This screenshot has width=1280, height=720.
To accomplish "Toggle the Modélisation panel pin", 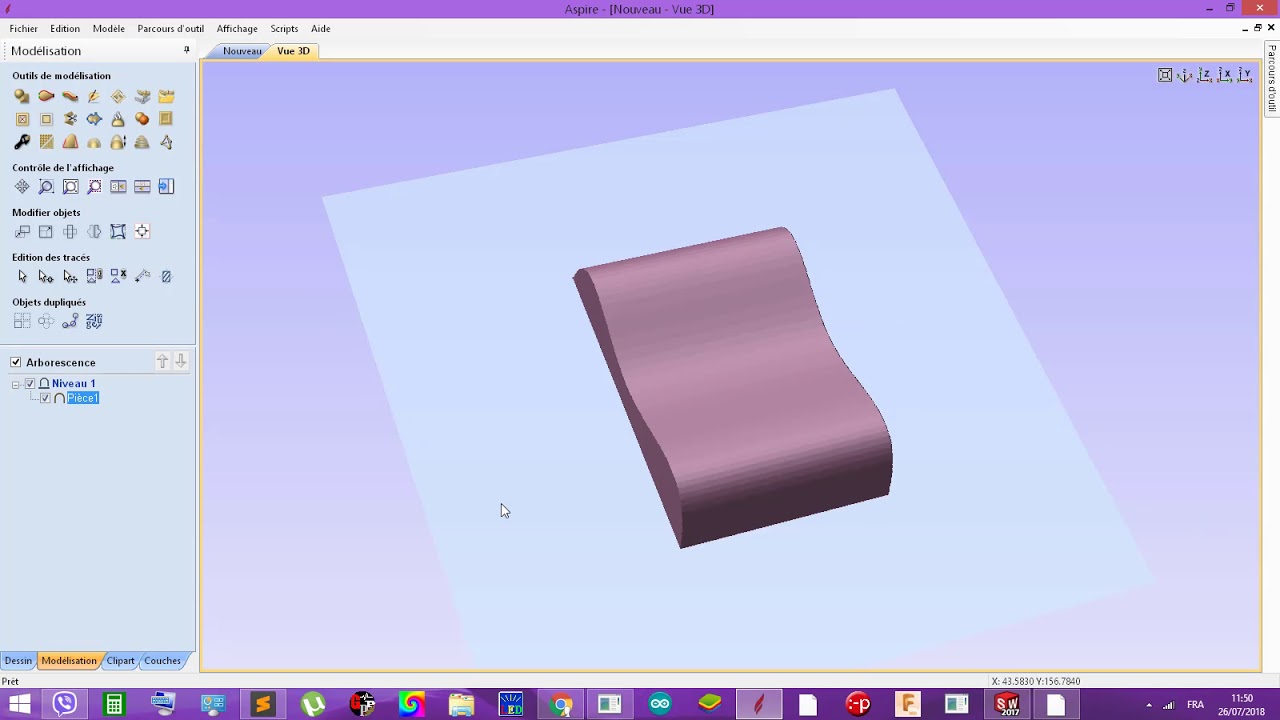I will 186,50.
